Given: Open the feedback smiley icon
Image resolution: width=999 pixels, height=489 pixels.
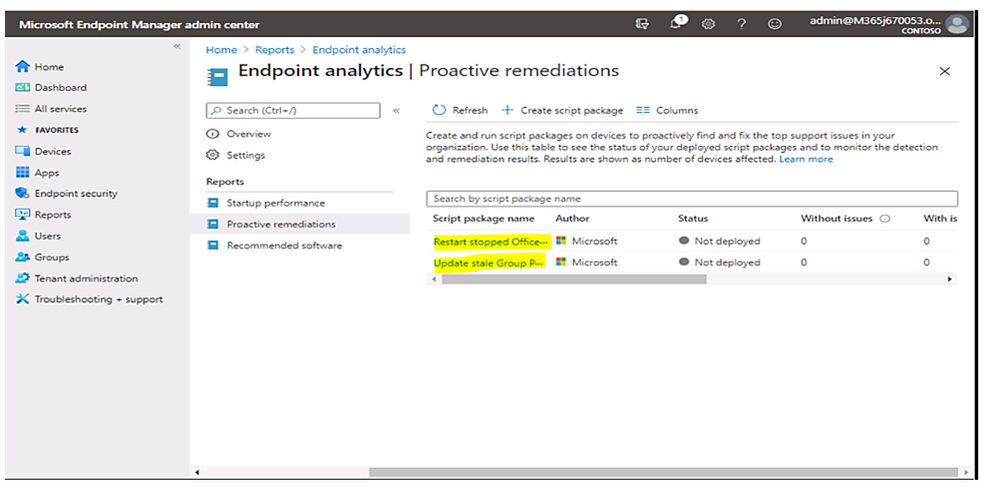Looking at the screenshot, I should coord(775,24).
